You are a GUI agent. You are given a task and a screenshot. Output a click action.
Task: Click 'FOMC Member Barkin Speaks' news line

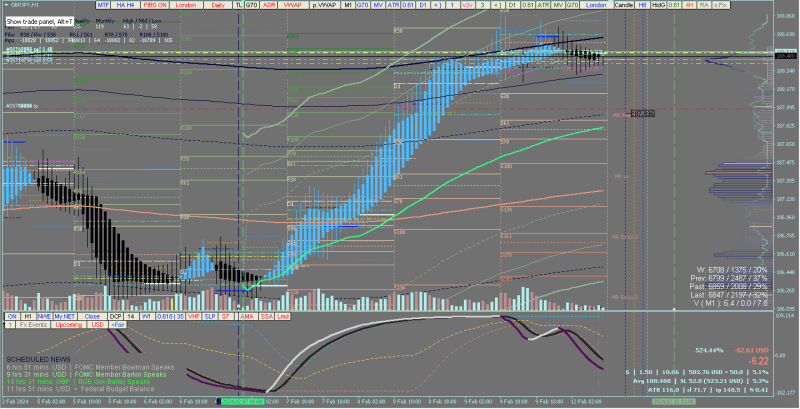[120, 374]
